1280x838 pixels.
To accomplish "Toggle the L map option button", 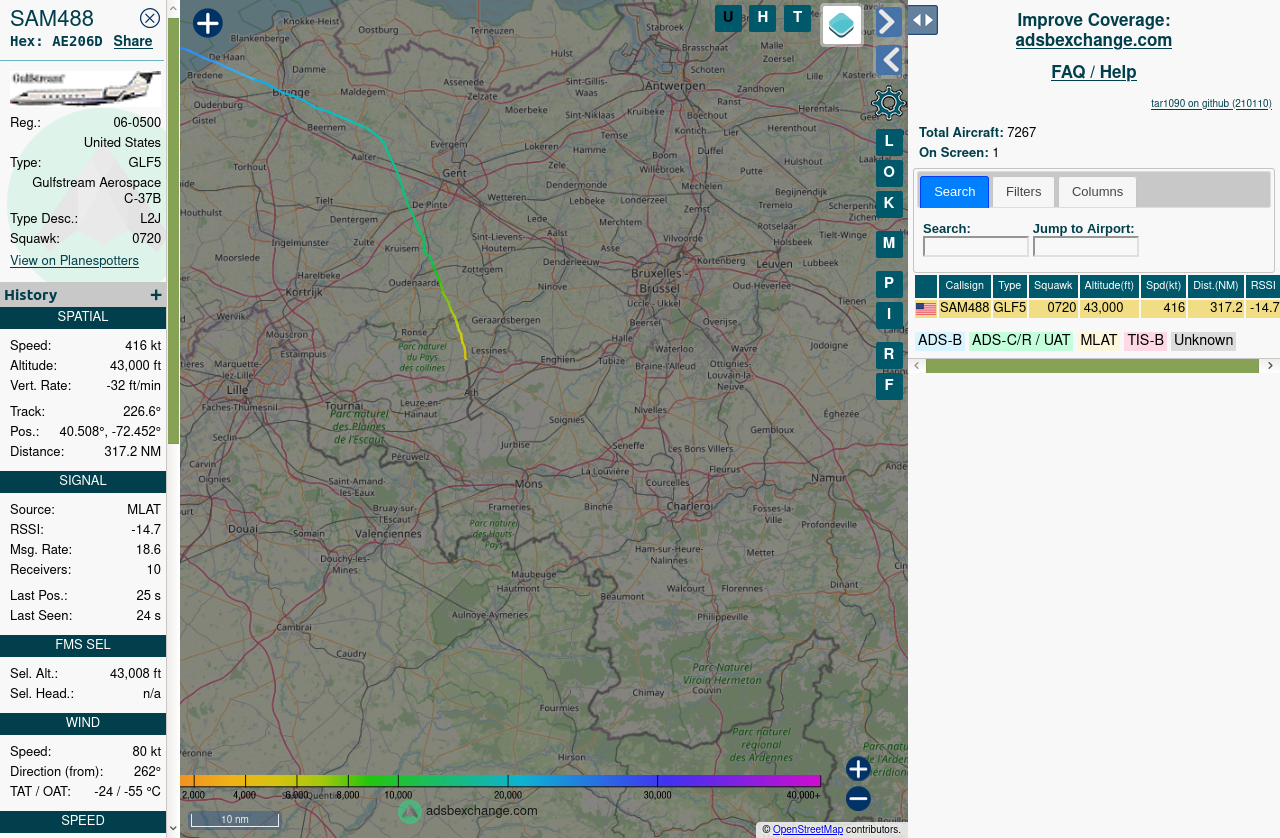I will [x=889, y=142].
